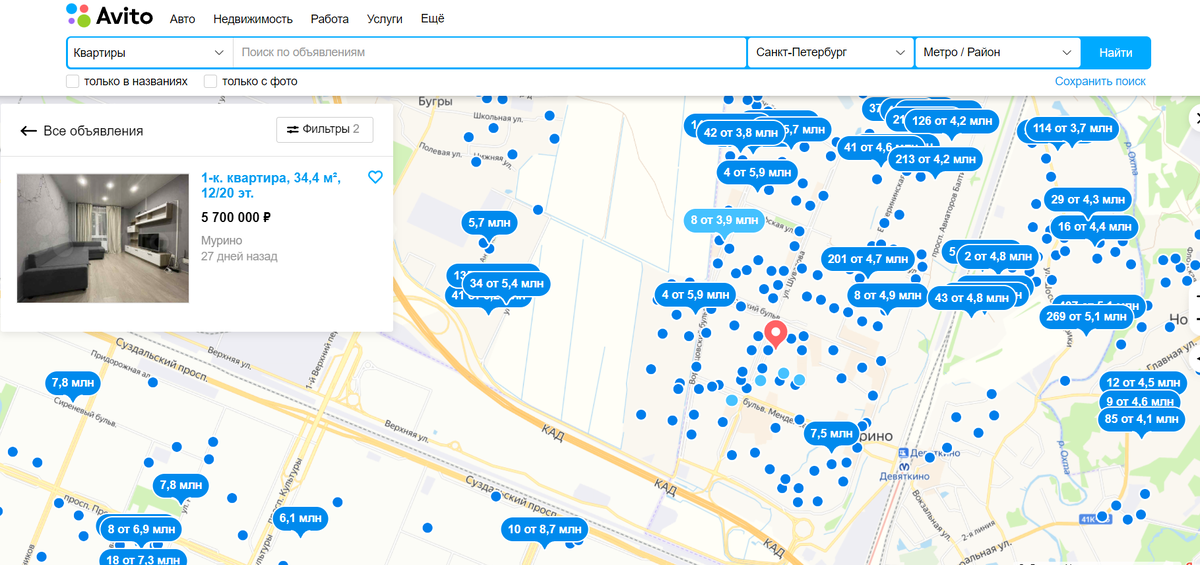Click the '6,1 млн' price marker
1200x565 pixels.
(300, 518)
